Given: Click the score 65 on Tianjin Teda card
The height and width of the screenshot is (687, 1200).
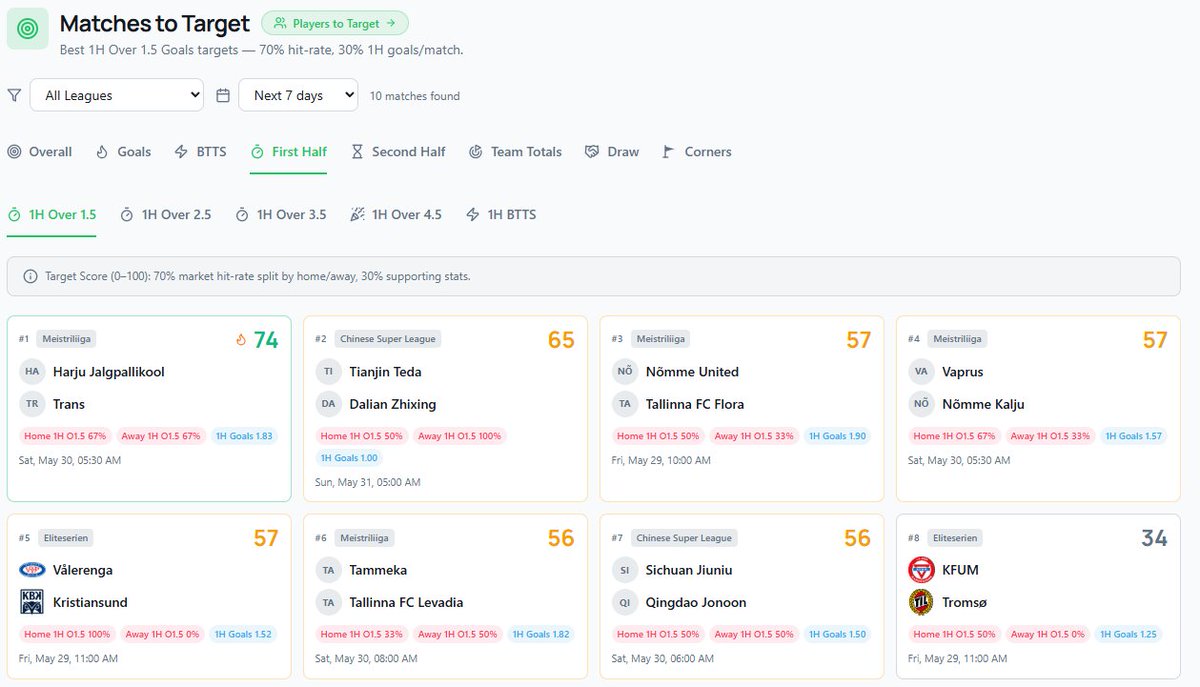Looking at the screenshot, I should [x=561, y=340].
